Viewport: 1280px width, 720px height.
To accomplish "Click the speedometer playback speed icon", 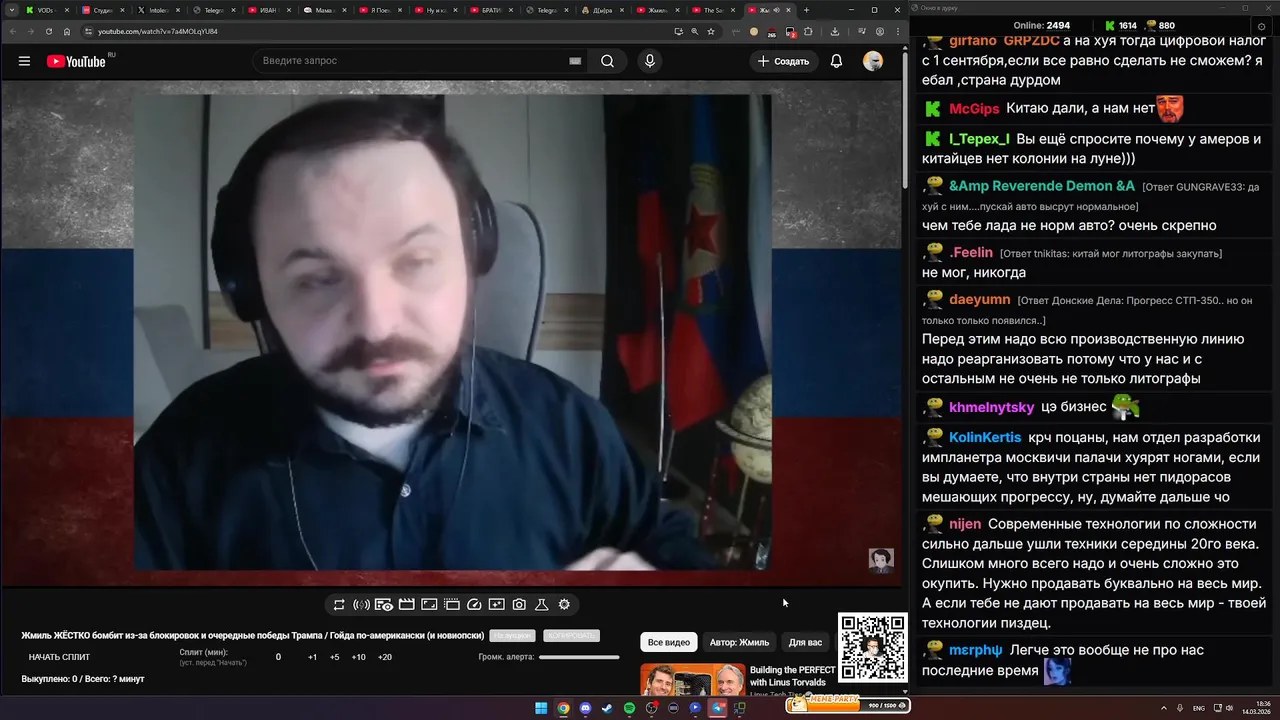I will coord(474,604).
